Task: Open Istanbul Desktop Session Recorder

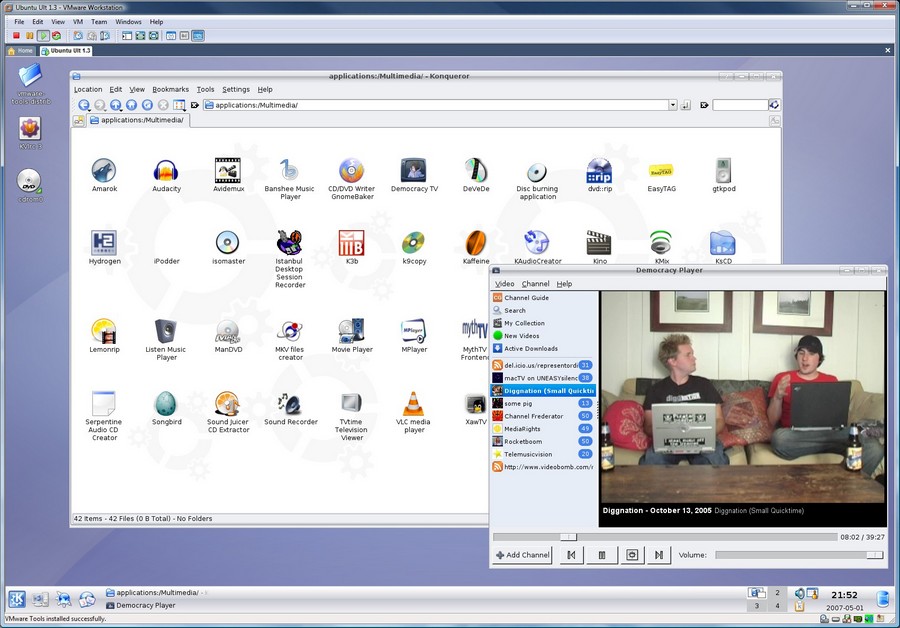Action: [290, 243]
